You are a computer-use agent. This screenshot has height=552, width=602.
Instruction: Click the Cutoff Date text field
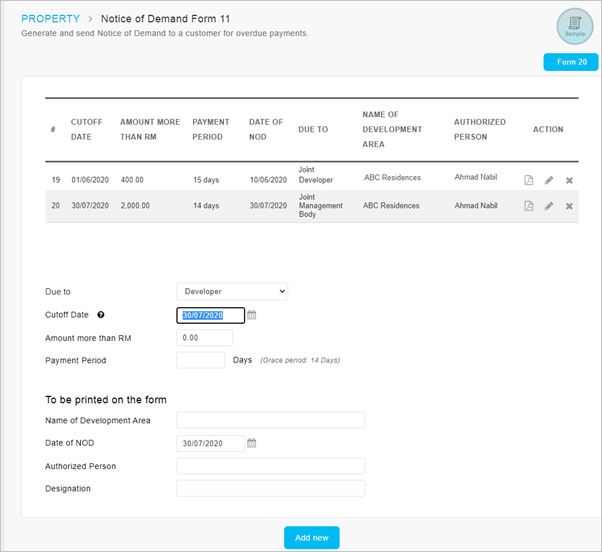[x=210, y=315]
